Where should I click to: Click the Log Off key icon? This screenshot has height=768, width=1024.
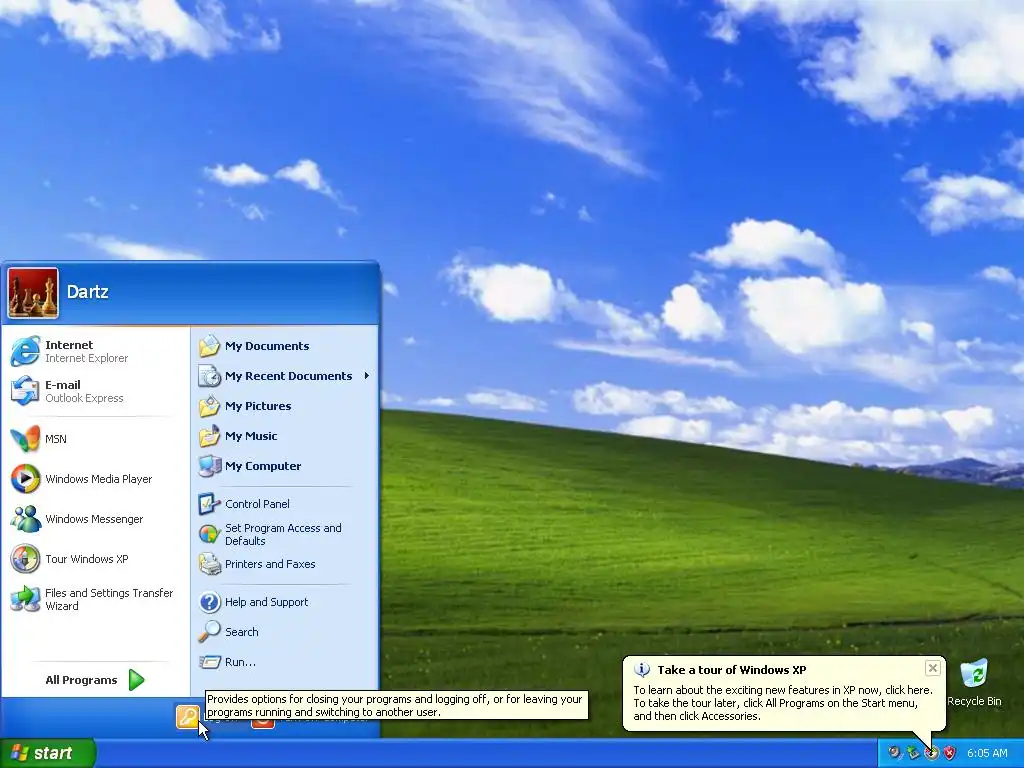point(187,717)
